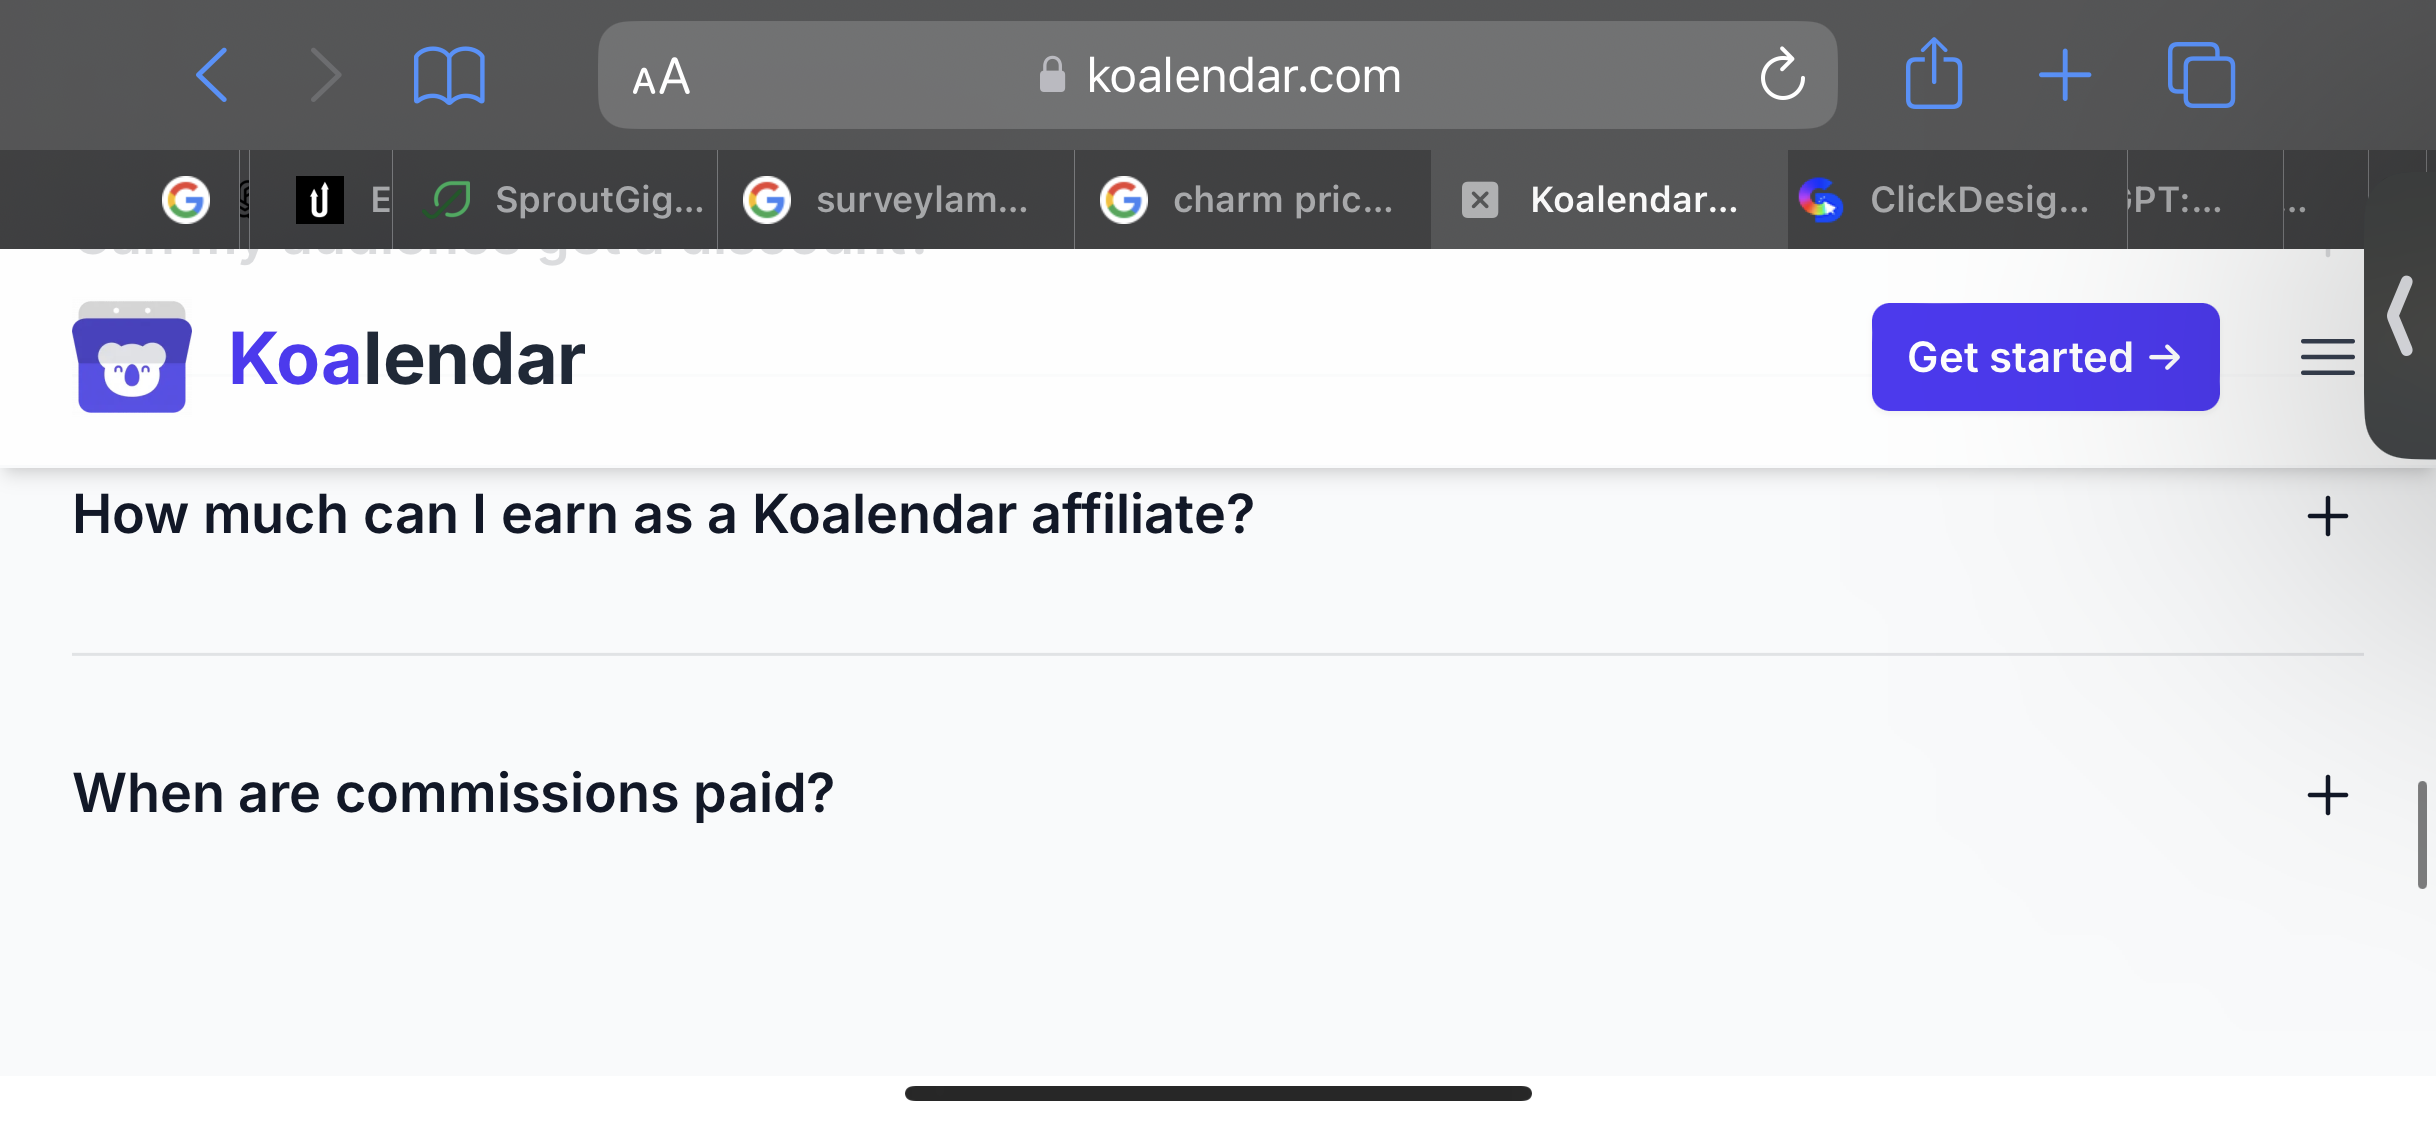
Task: Click the koalendar.com address bar
Action: point(1217,75)
